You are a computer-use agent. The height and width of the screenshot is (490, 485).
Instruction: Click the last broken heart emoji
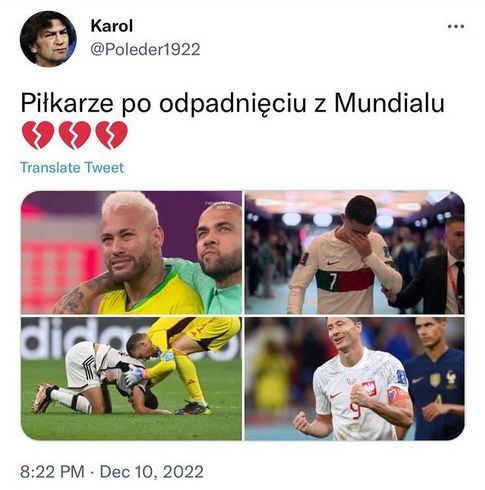(111, 135)
